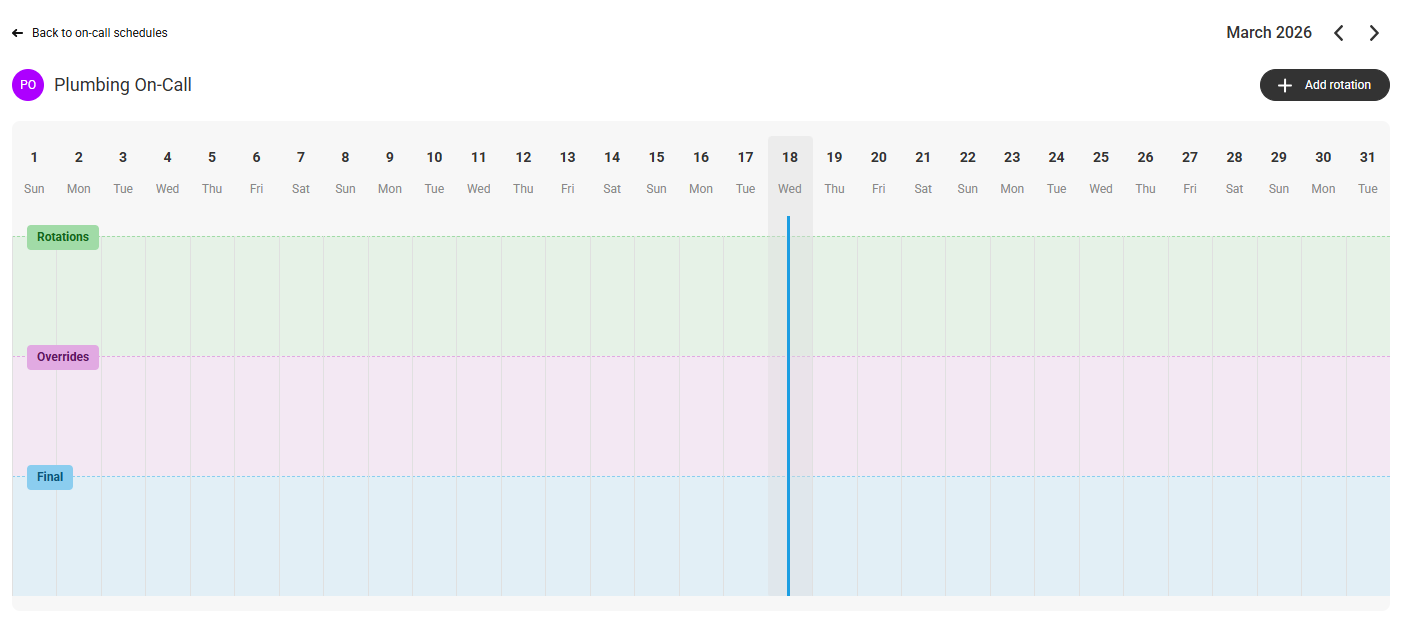
Task: Select day 14 Sat header
Action: 612,172
